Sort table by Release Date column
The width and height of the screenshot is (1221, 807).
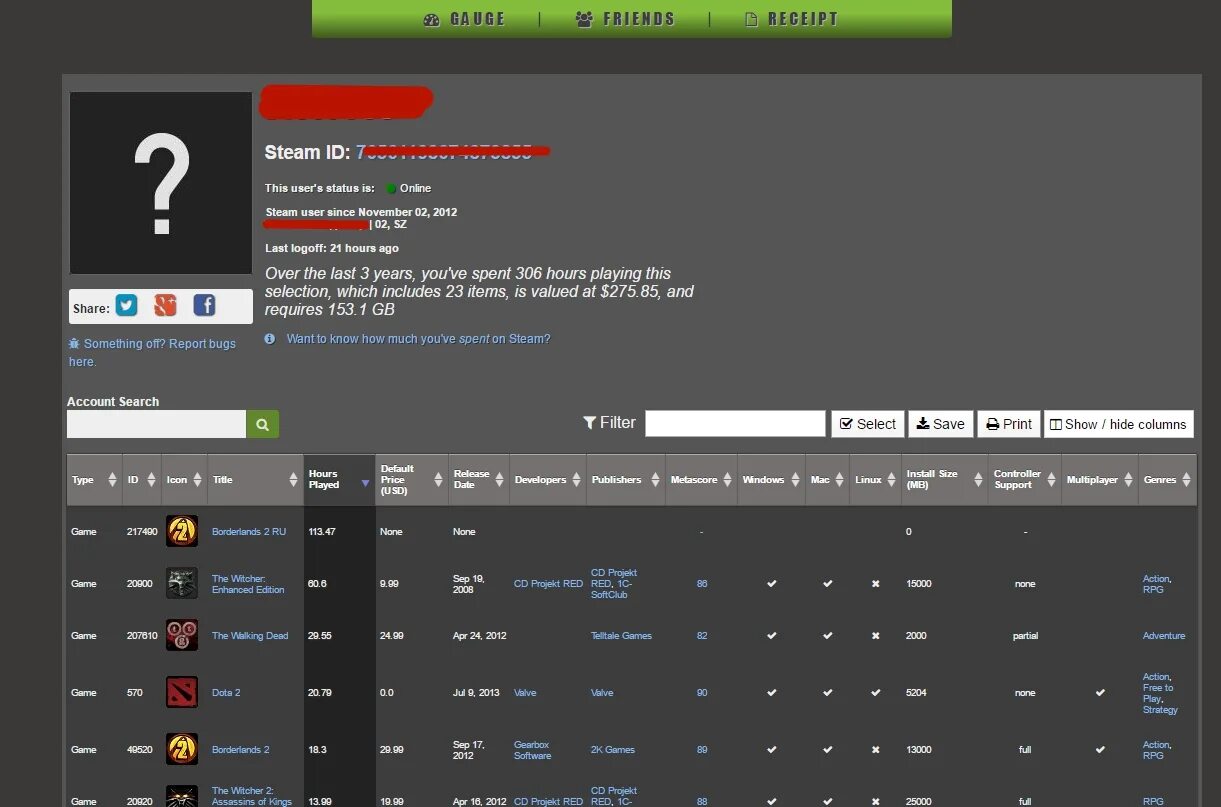[x=478, y=480]
